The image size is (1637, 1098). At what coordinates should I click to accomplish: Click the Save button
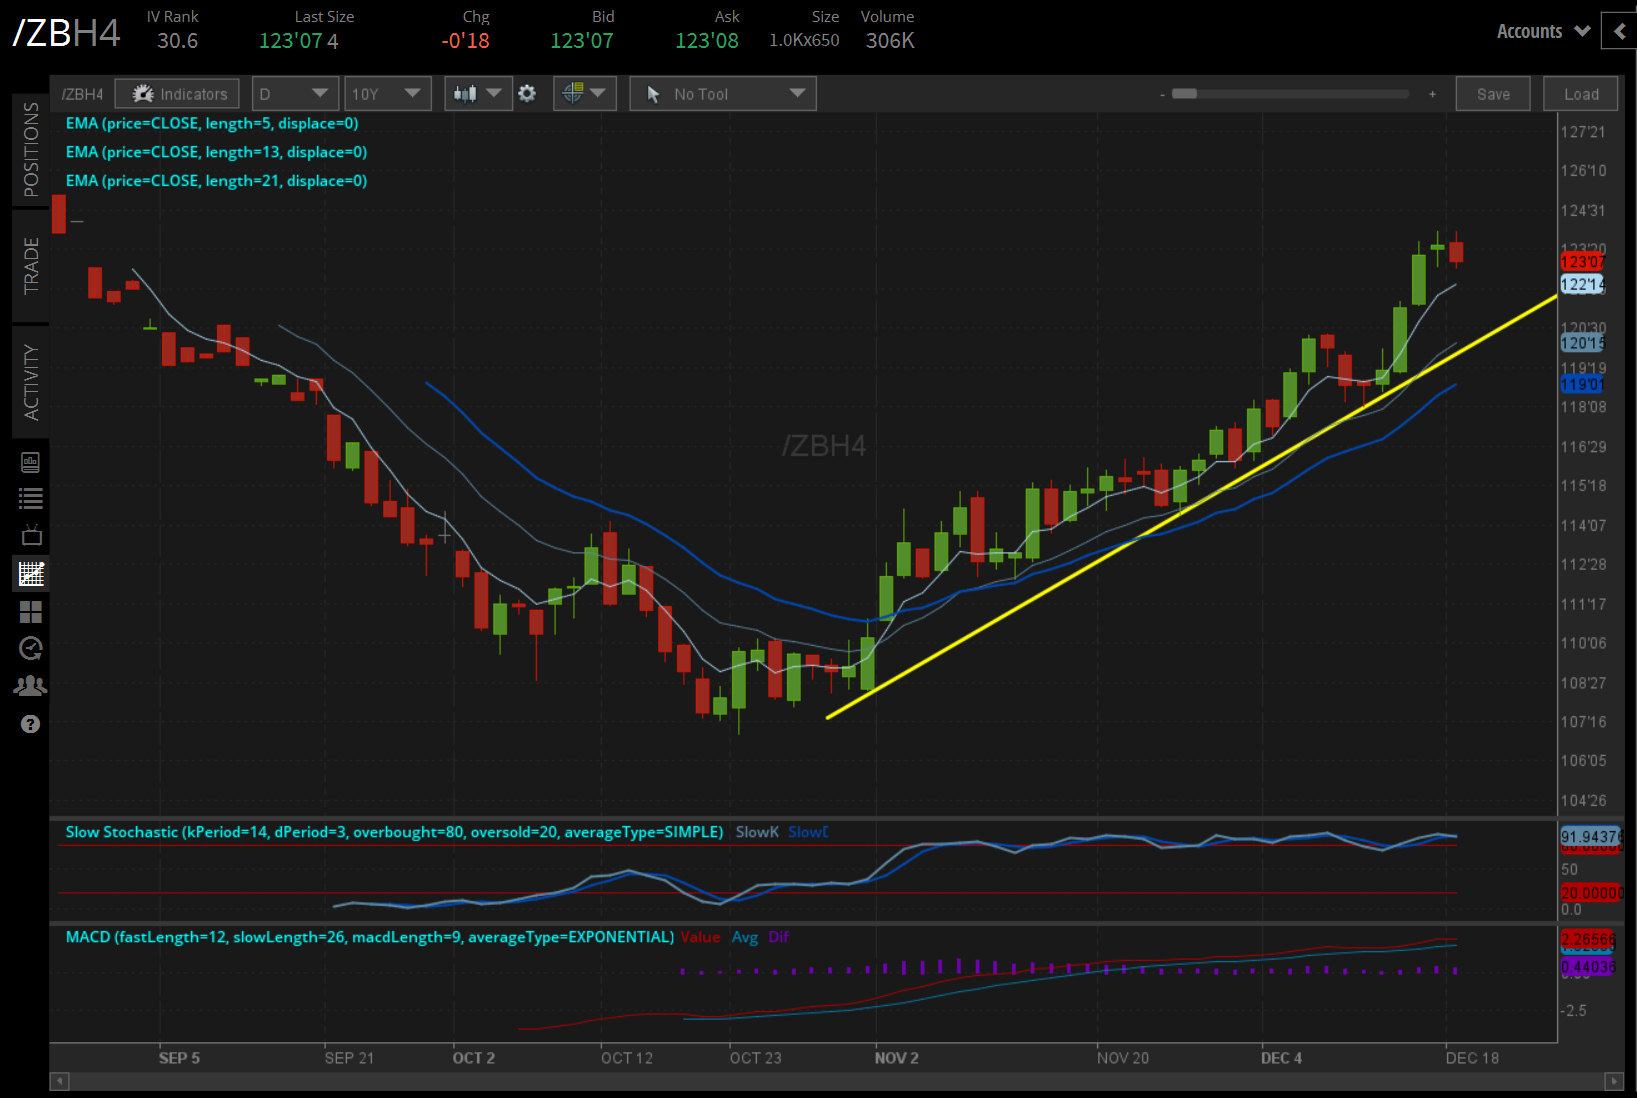coord(1492,93)
